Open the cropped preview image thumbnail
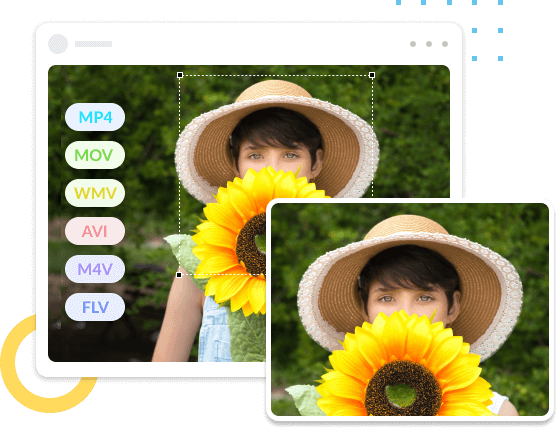This screenshot has height=429, width=558. coord(410,309)
